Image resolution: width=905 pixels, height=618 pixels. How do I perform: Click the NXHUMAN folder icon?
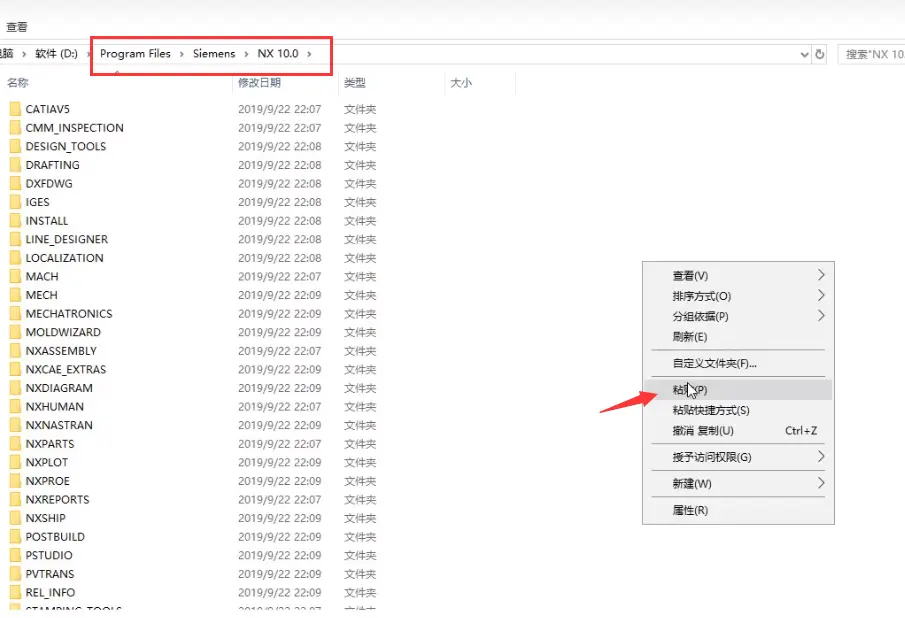[16, 406]
